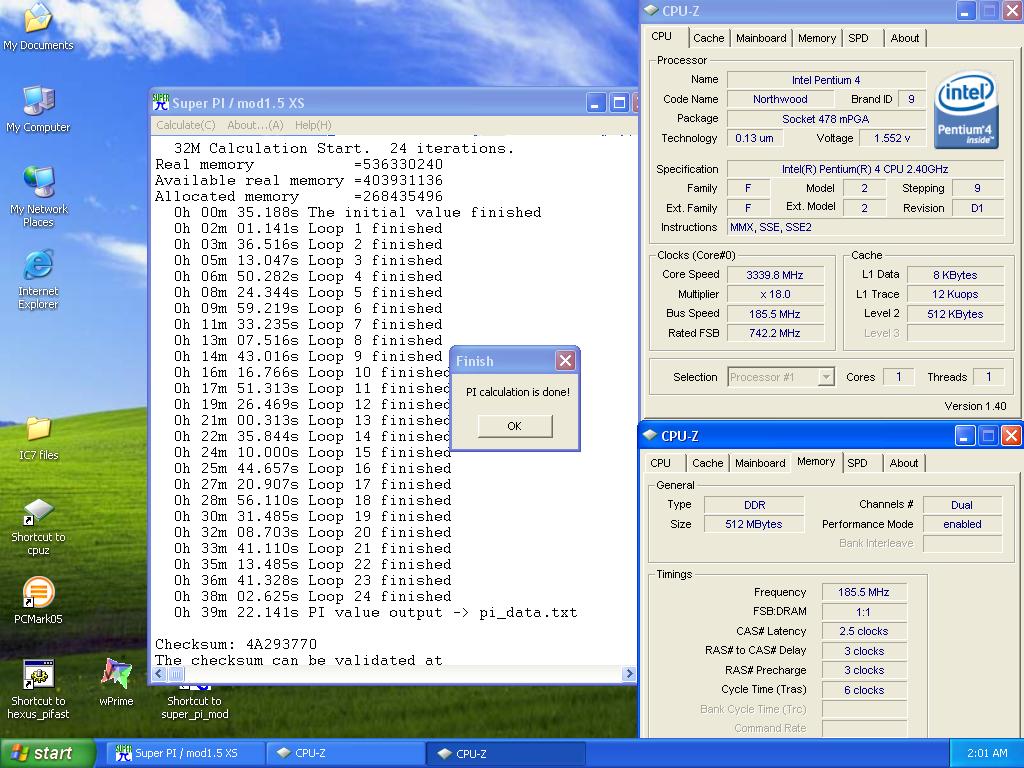
Task: Select the Shortcut to hexus_pifast icon
Action: pos(38,689)
